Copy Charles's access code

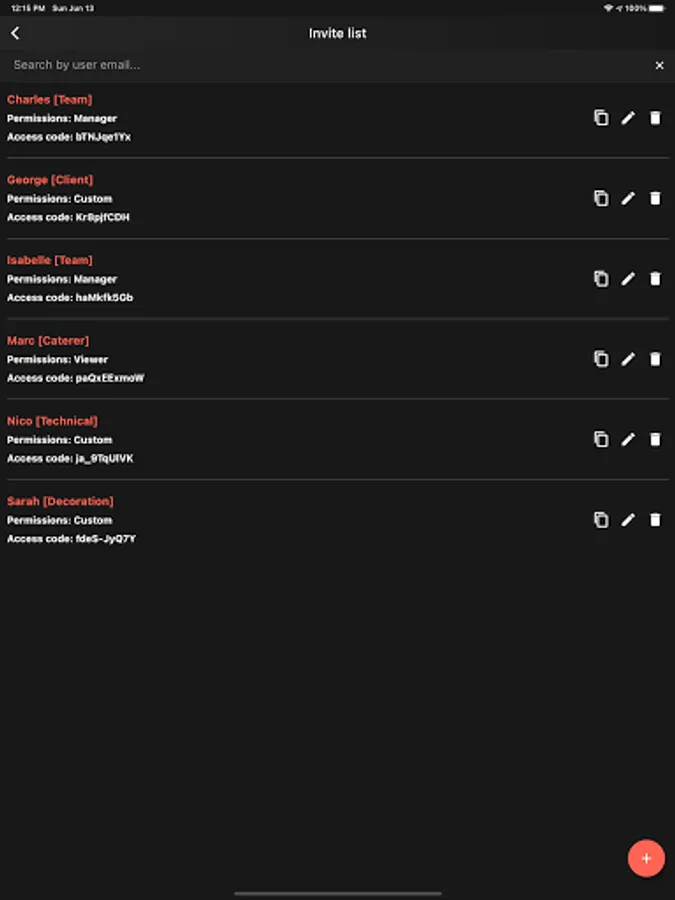coord(601,118)
